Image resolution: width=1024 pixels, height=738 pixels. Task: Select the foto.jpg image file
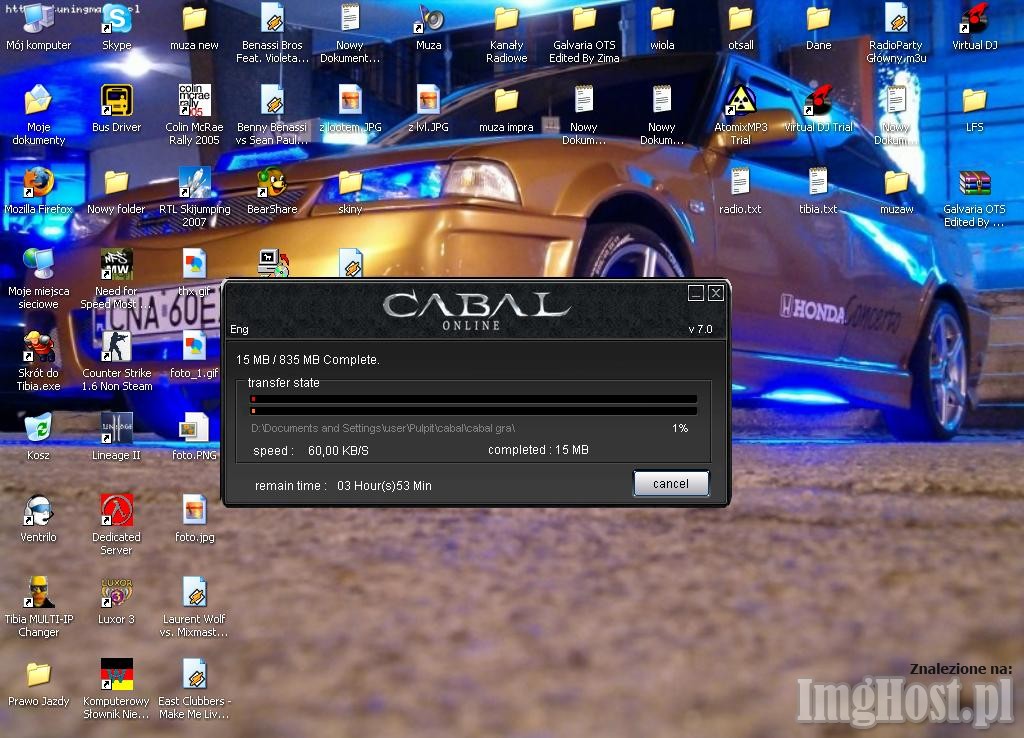pyautogui.click(x=194, y=511)
